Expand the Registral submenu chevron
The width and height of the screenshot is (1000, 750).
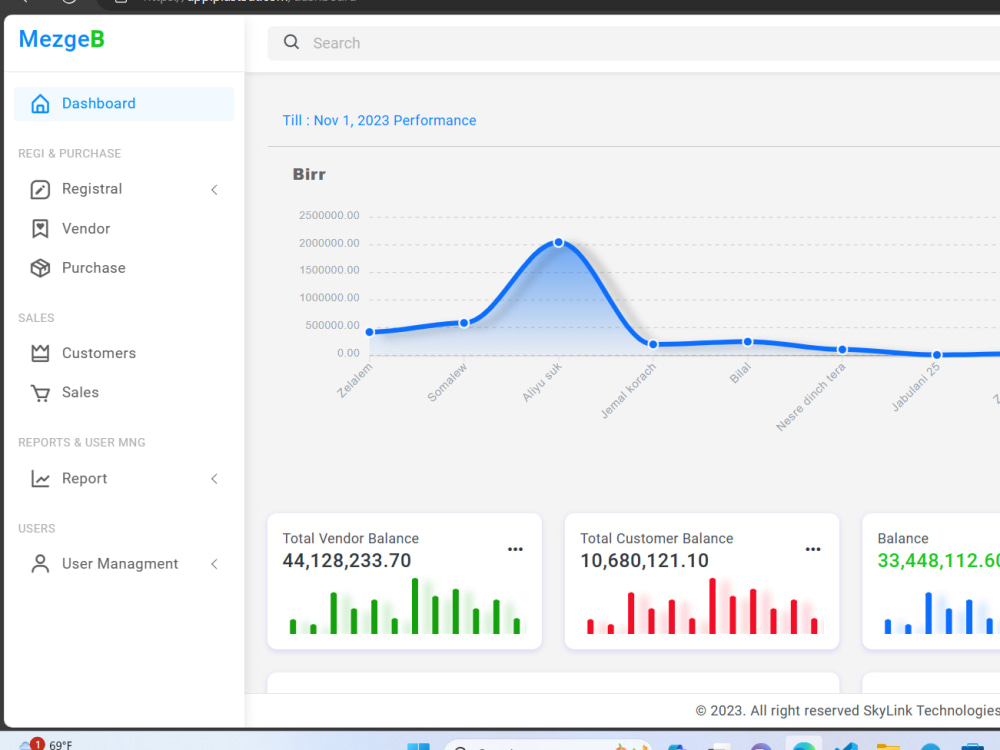pyautogui.click(x=214, y=189)
